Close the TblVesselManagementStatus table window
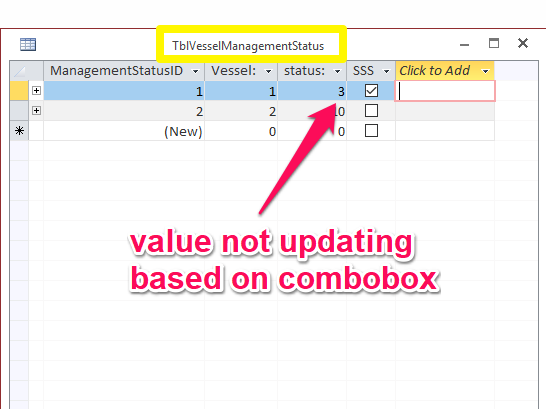 click(x=523, y=44)
